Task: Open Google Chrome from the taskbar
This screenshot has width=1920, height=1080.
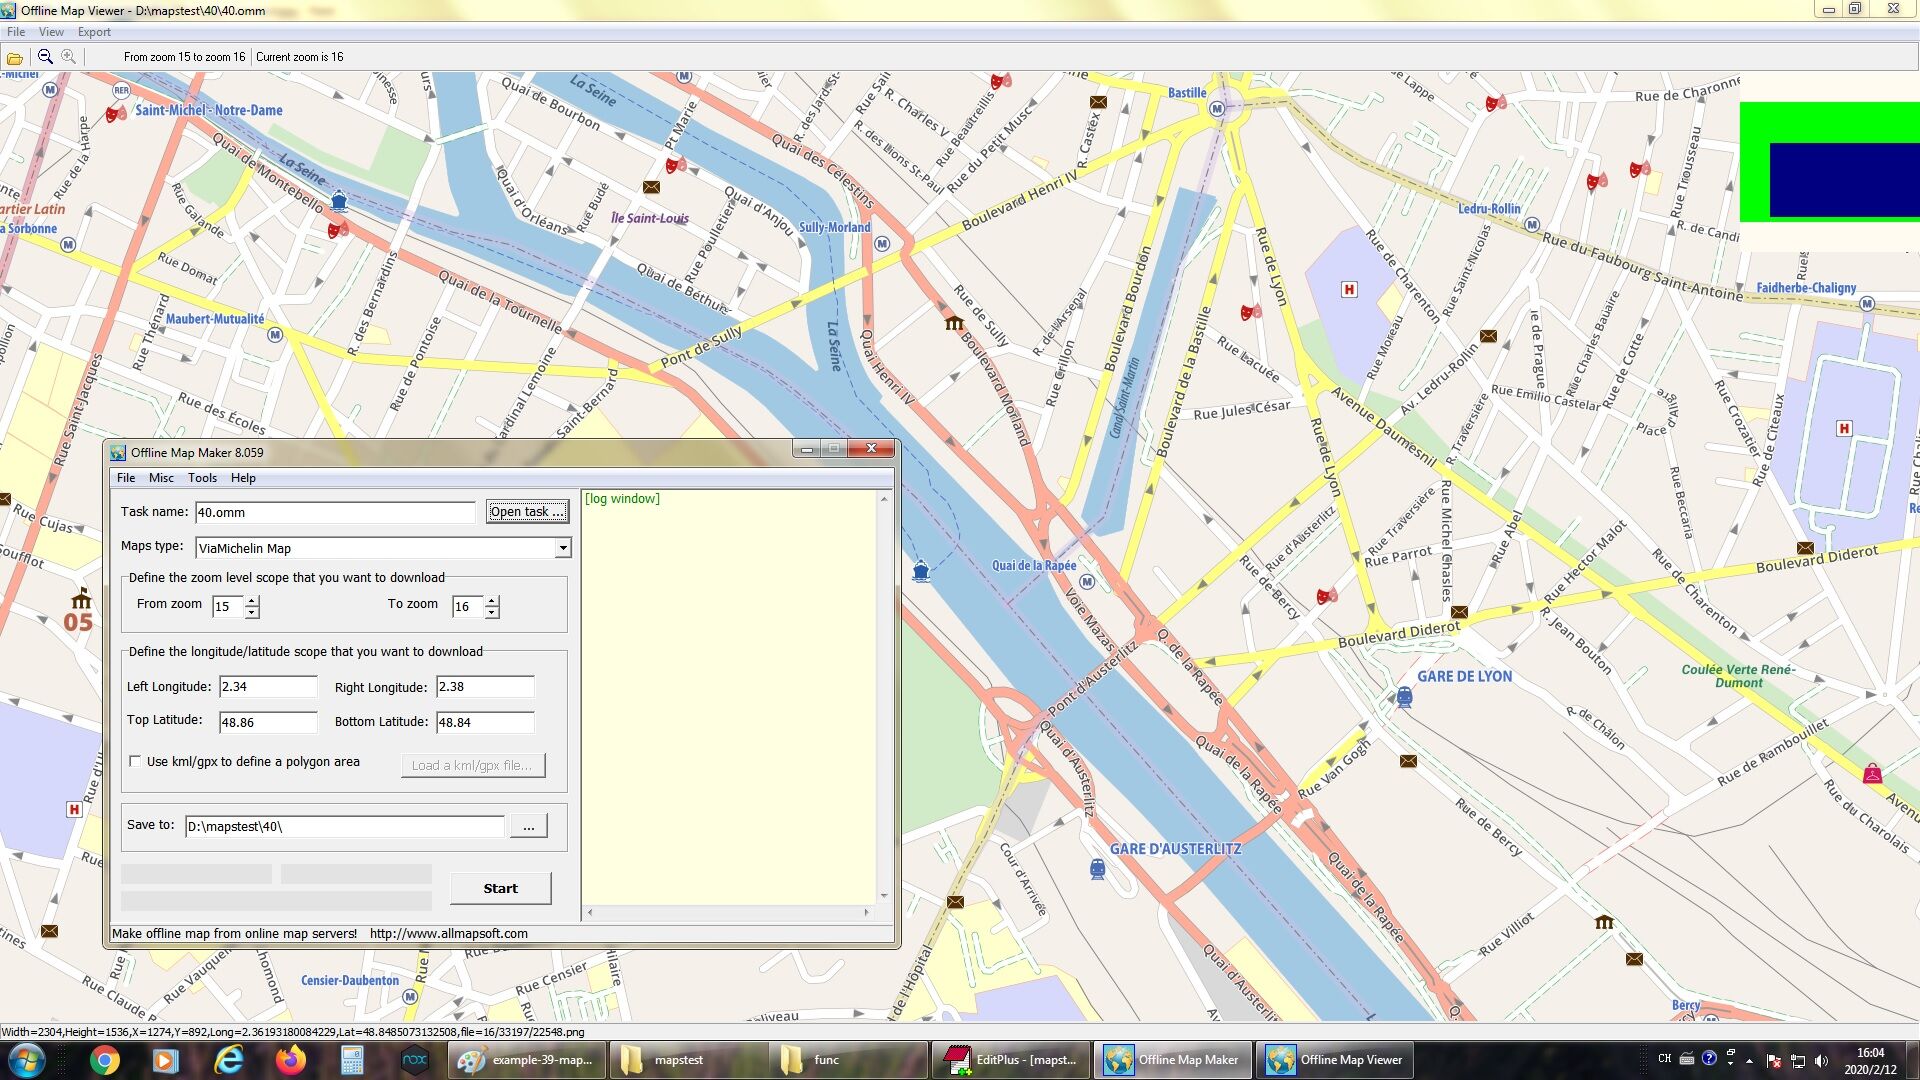Action: 104,1060
